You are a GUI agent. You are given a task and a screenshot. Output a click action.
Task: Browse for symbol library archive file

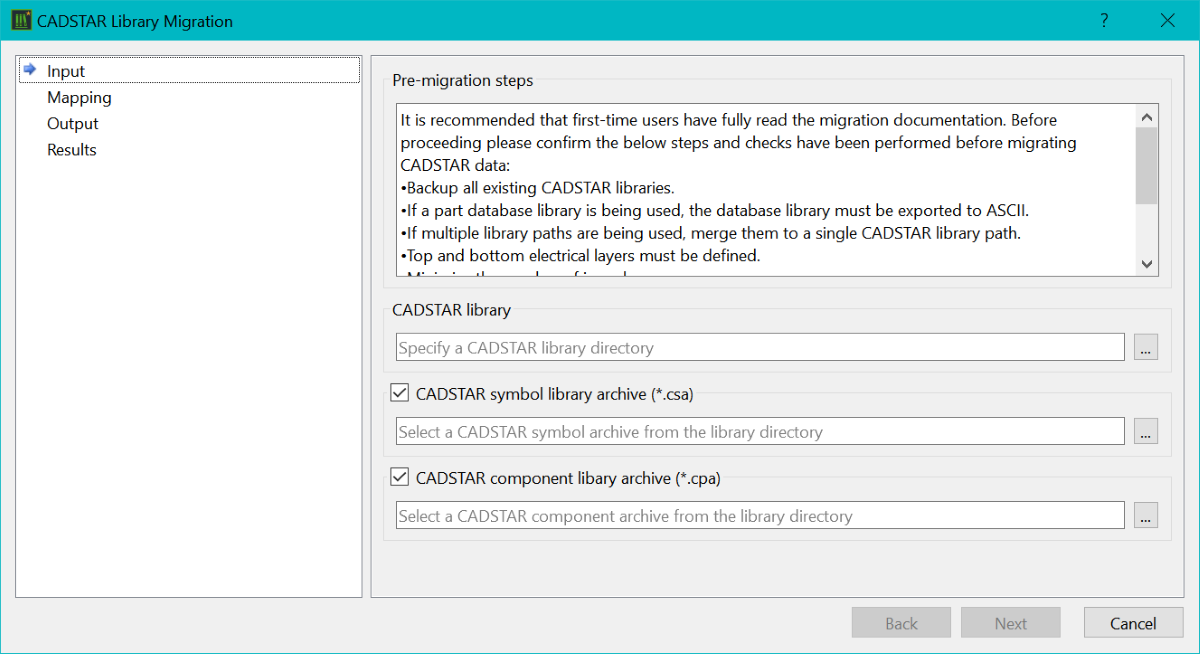[x=1146, y=432]
